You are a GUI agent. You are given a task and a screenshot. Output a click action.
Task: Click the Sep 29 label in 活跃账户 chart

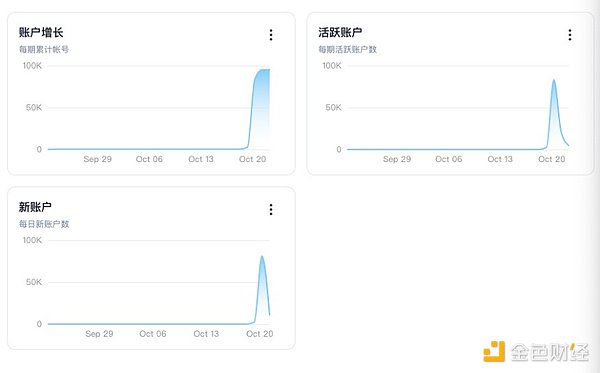(x=397, y=159)
